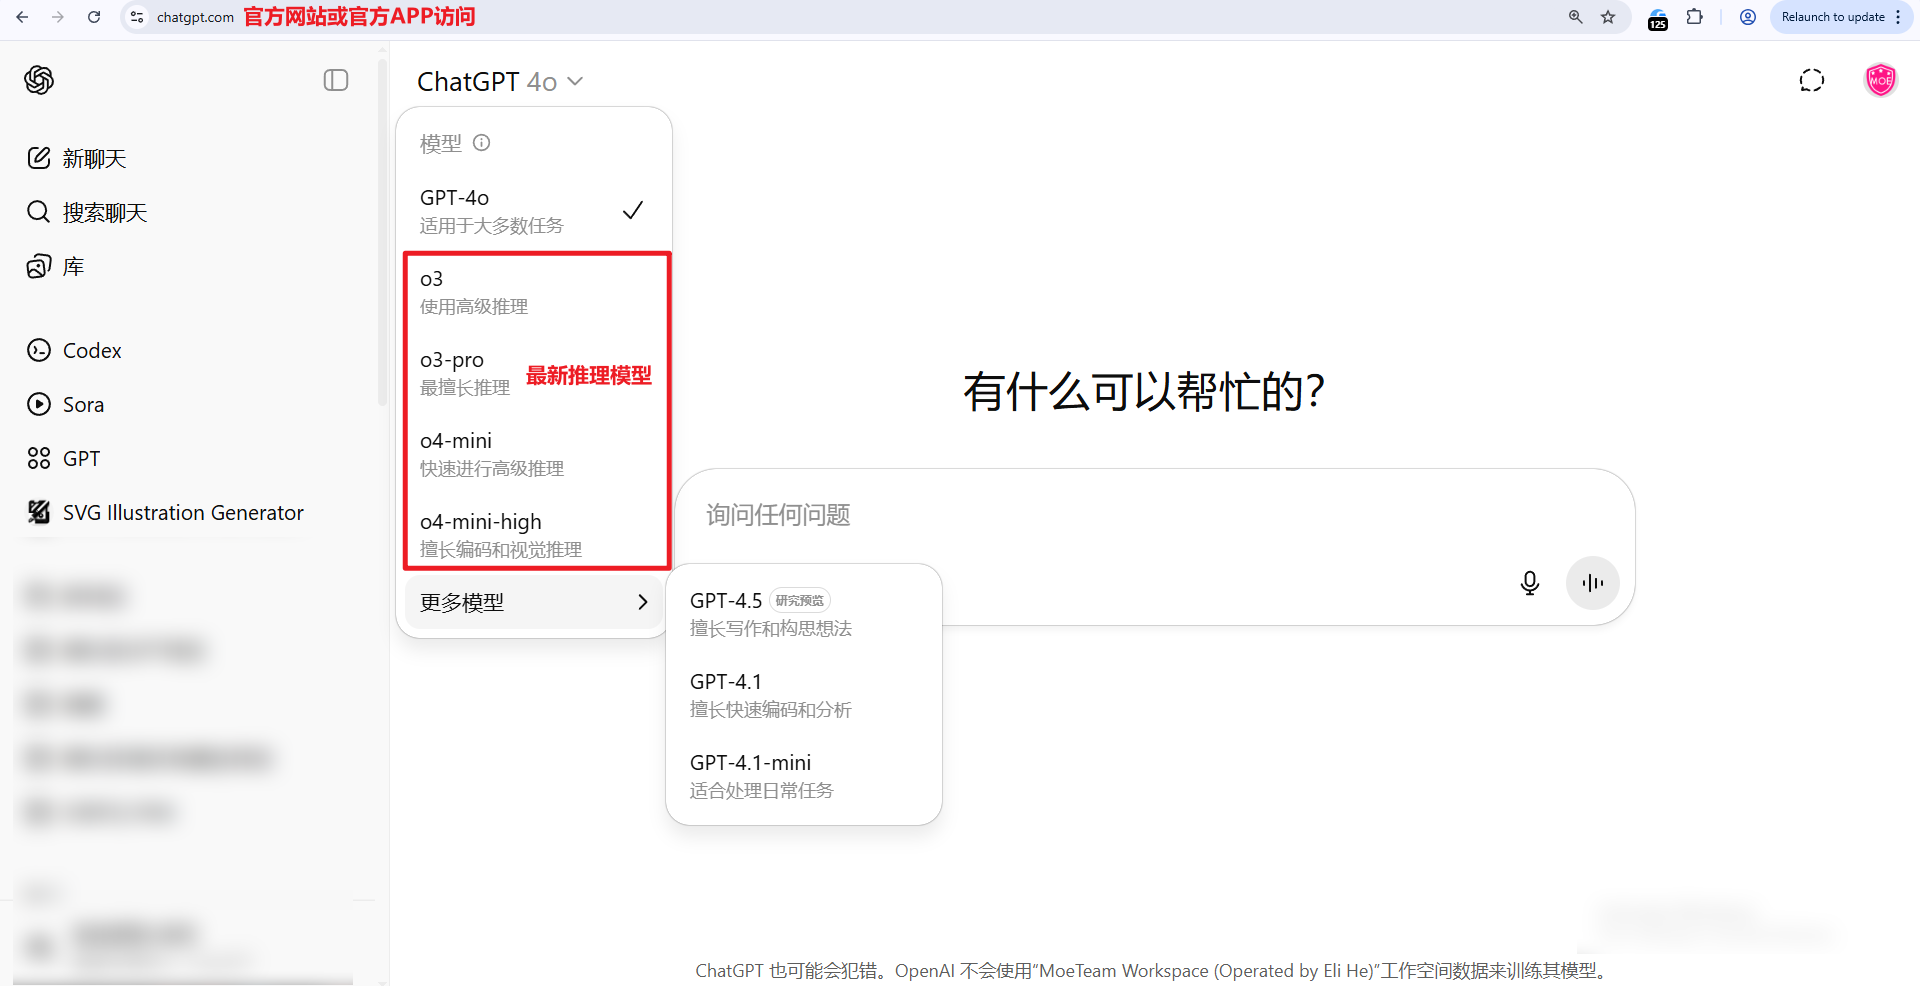Click the SVG Illustration Generator icon

(x=39, y=512)
